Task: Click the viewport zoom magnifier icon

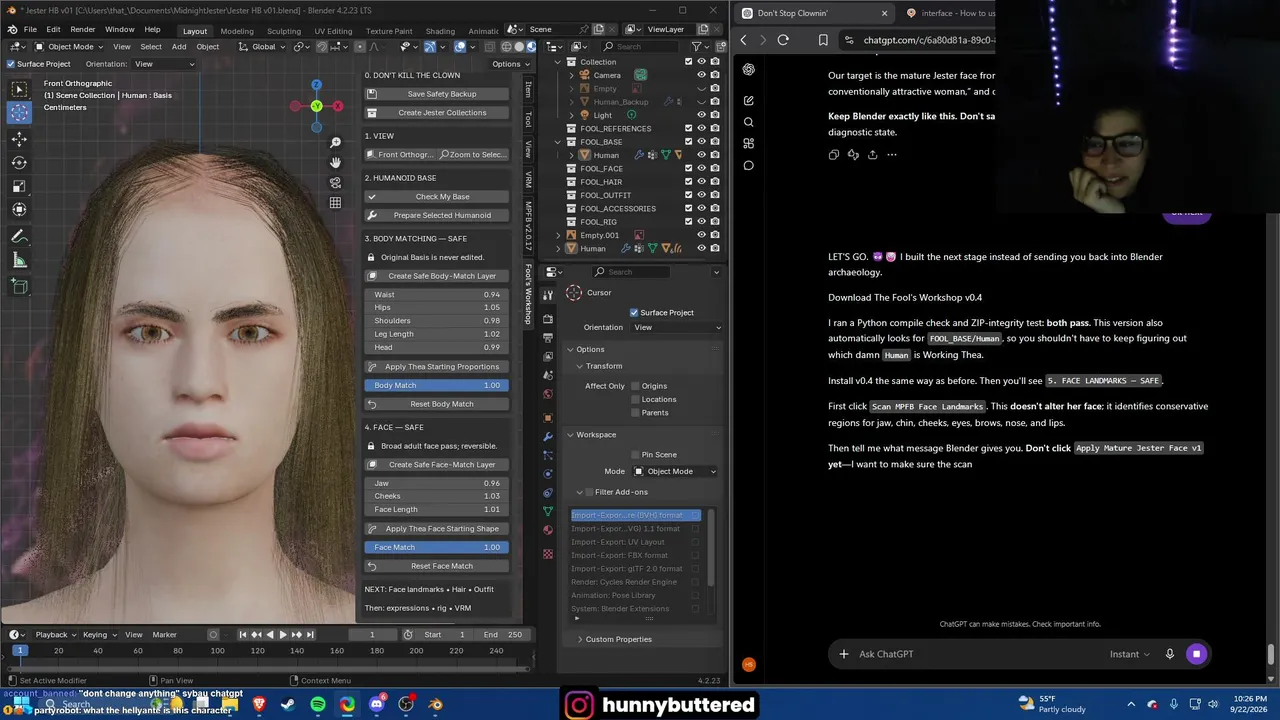Action: 335,143
